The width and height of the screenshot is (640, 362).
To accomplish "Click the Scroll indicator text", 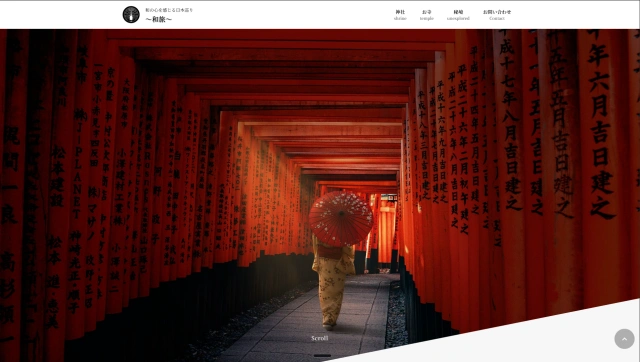I will [x=320, y=338].
